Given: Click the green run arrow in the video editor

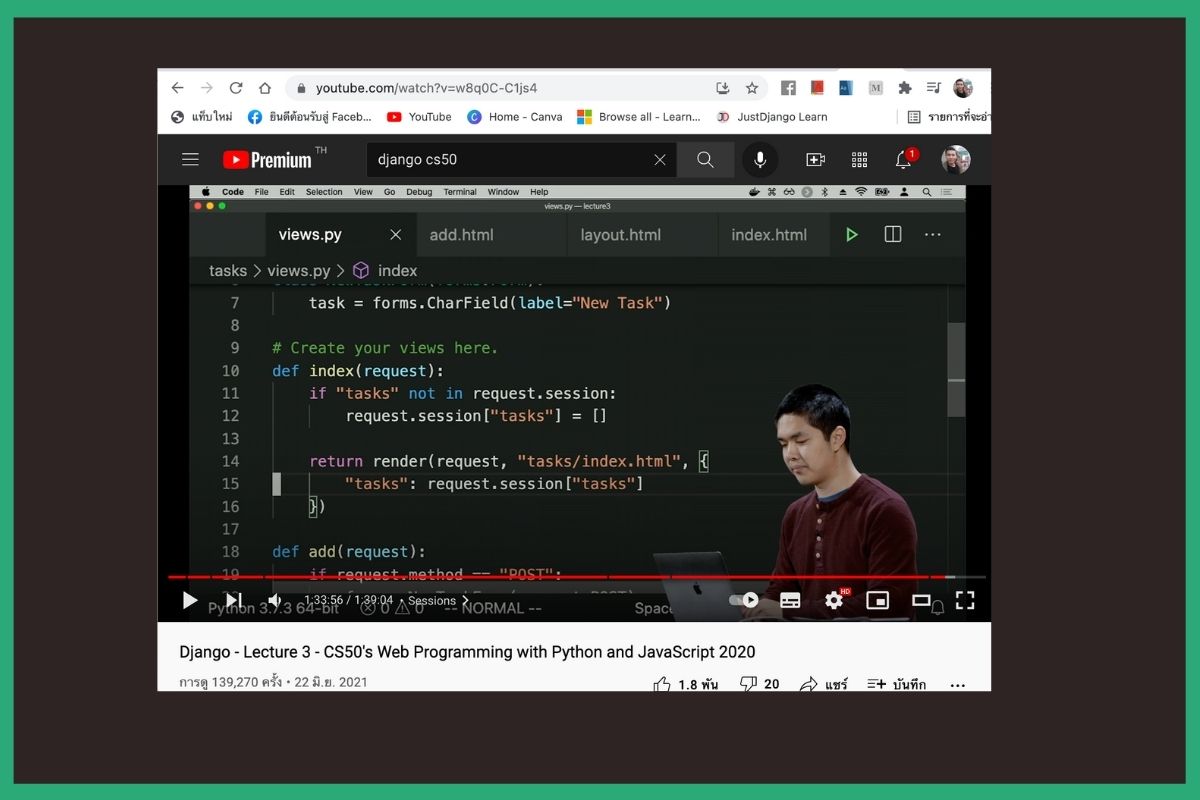Looking at the screenshot, I should (852, 235).
